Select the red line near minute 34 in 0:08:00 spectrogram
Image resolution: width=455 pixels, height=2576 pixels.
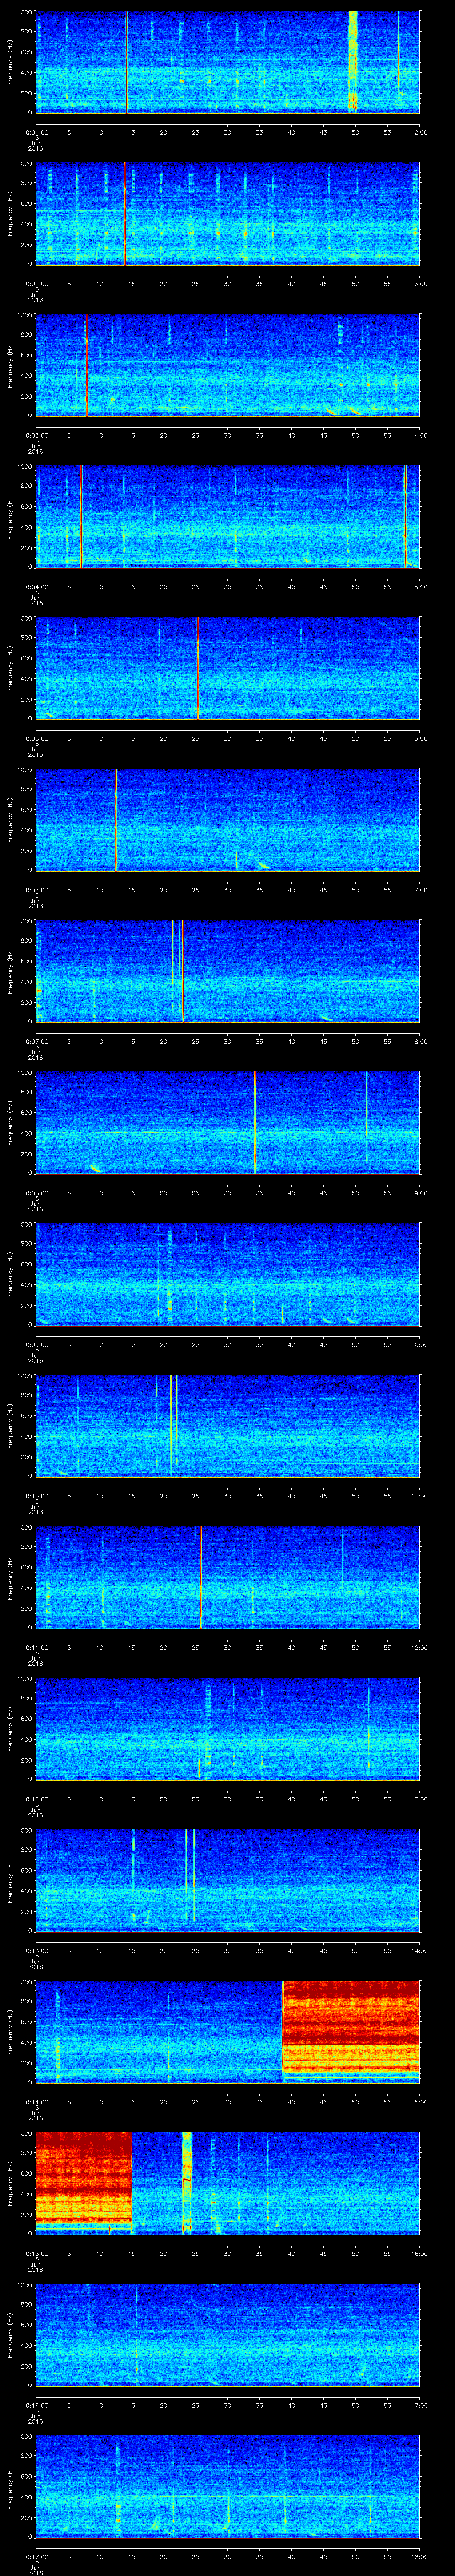pos(255,1123)
